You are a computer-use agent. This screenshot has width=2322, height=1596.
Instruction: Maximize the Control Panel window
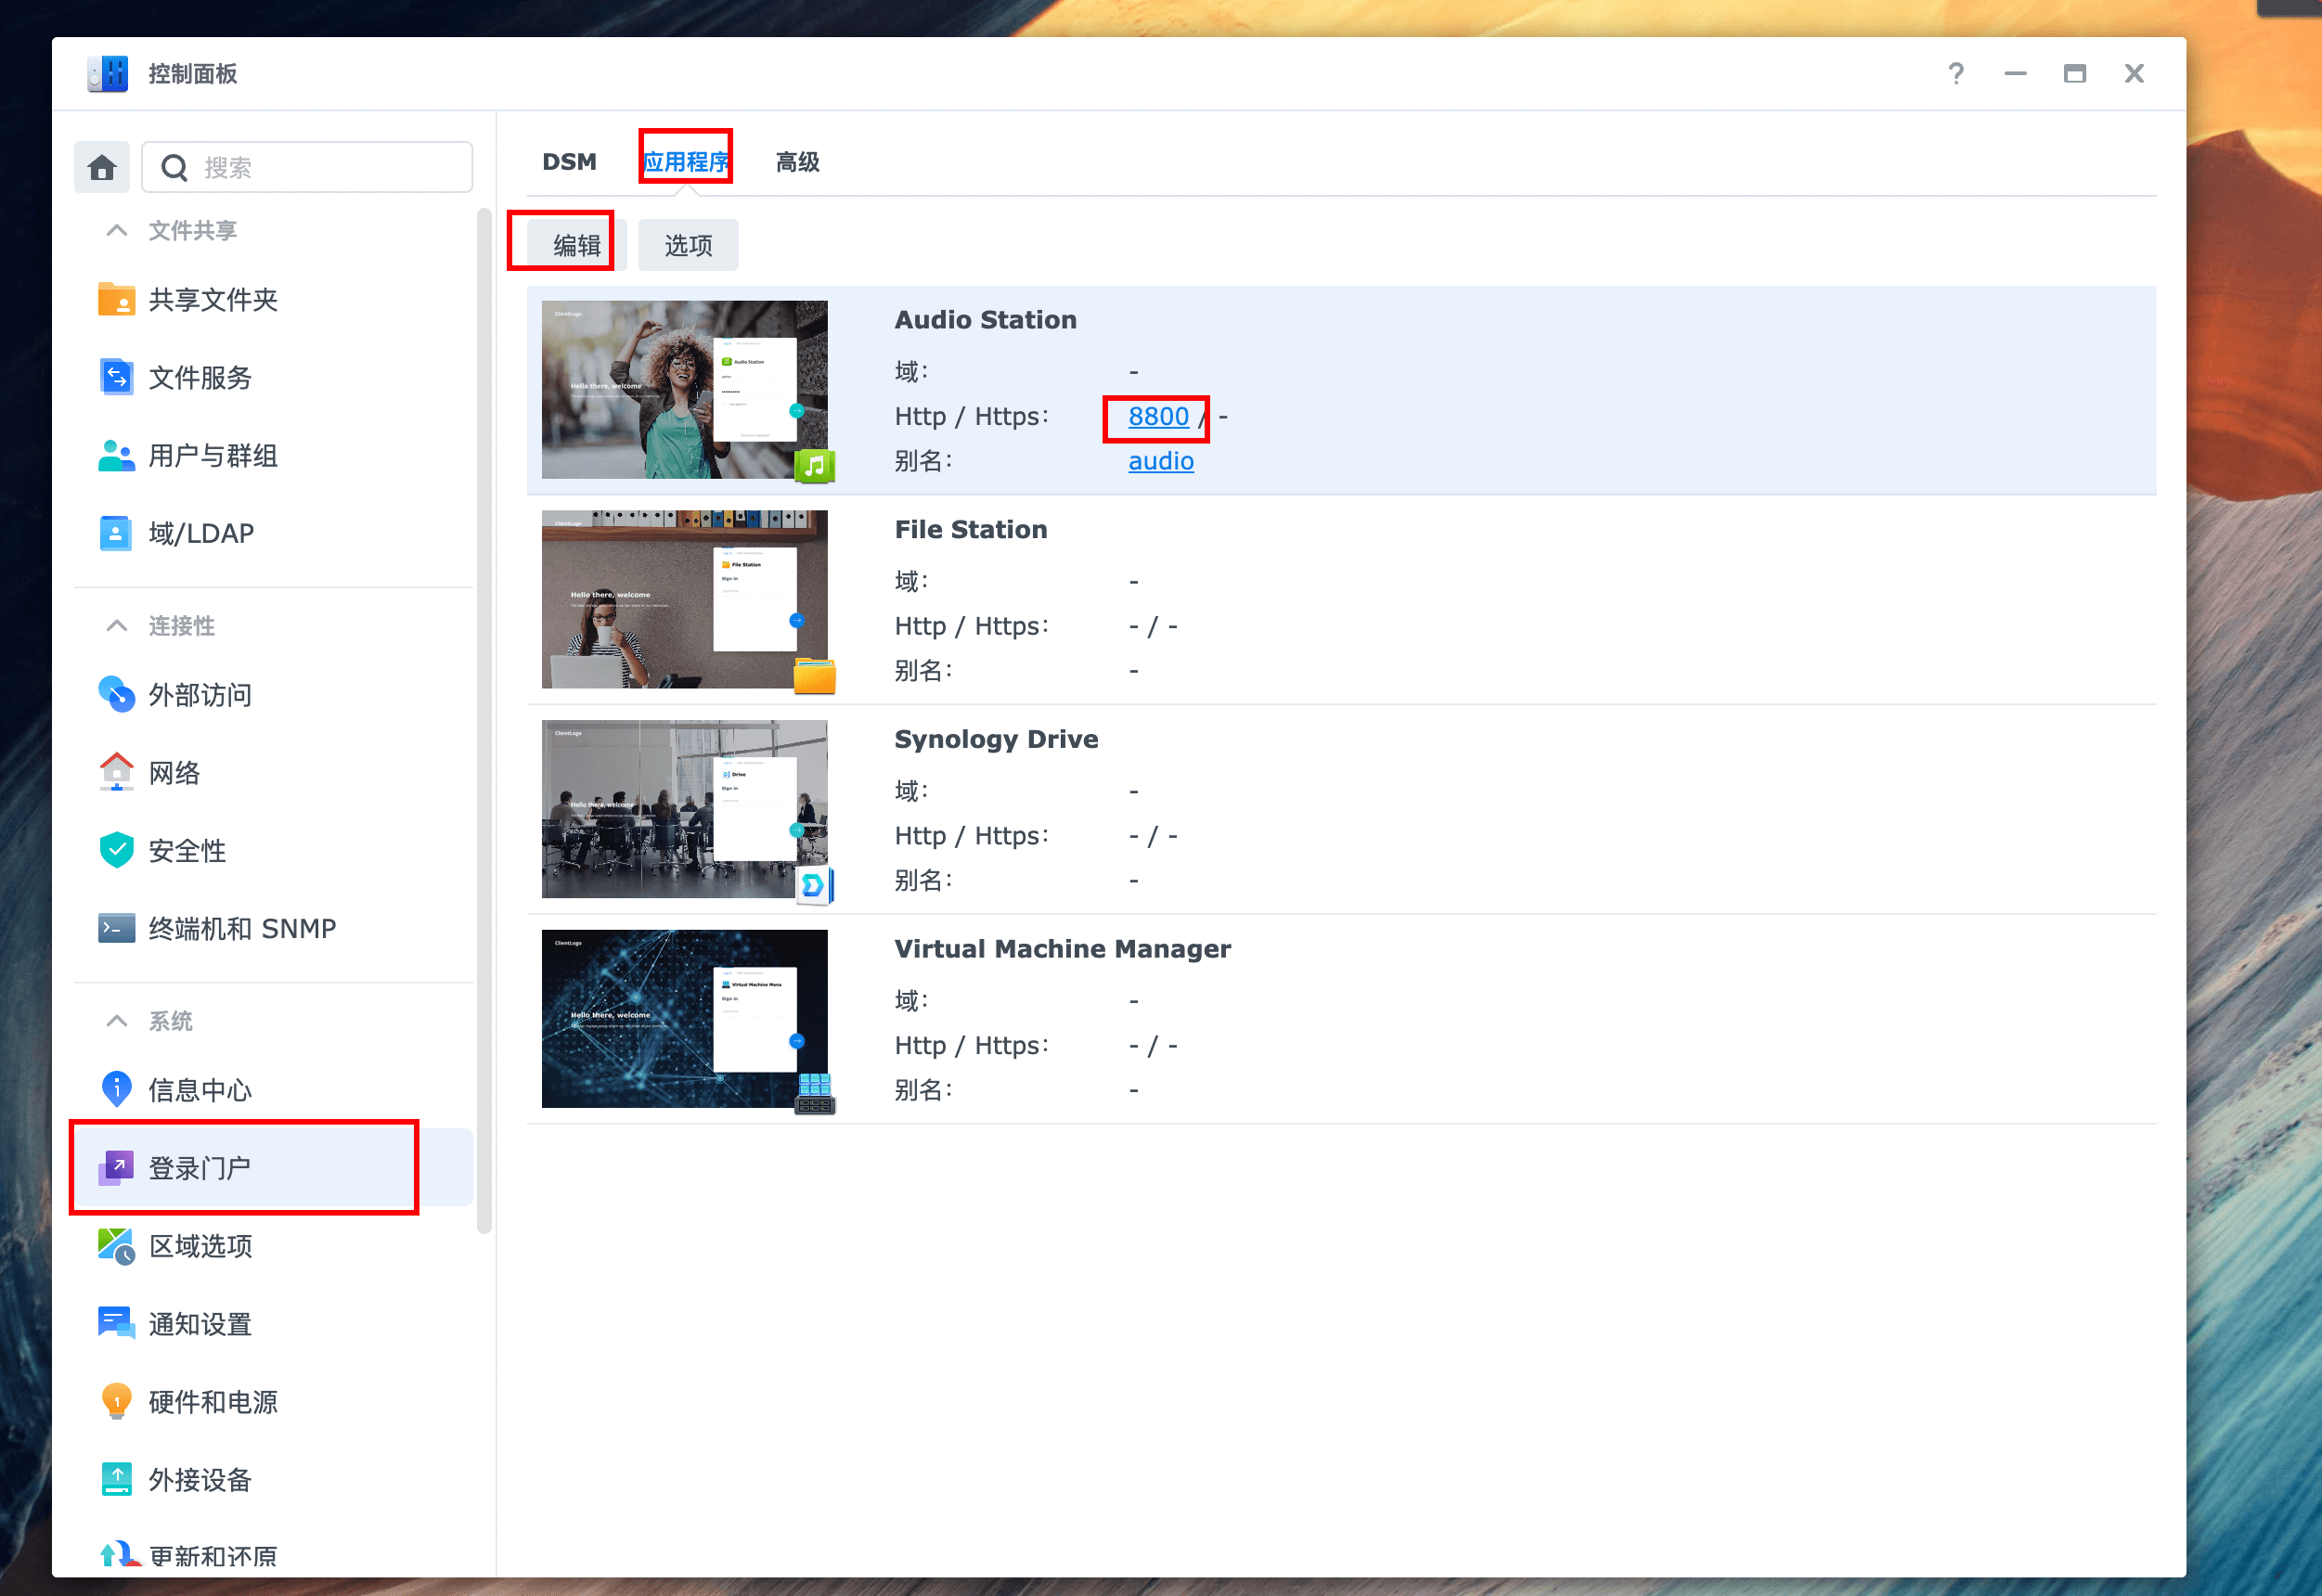click(x=2075, y=74)
